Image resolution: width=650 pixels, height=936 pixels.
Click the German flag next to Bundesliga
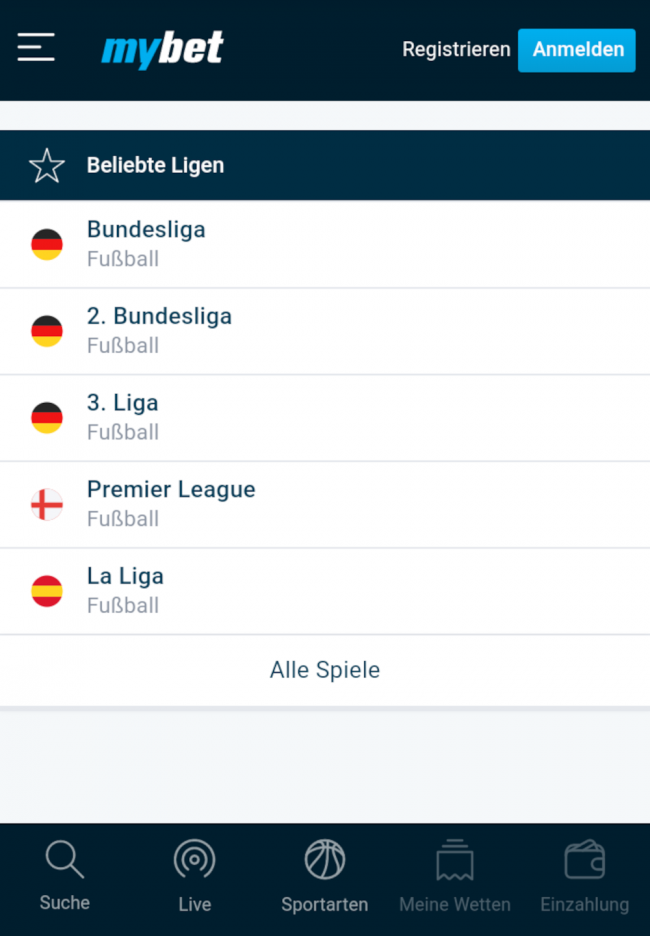point(47,244)
